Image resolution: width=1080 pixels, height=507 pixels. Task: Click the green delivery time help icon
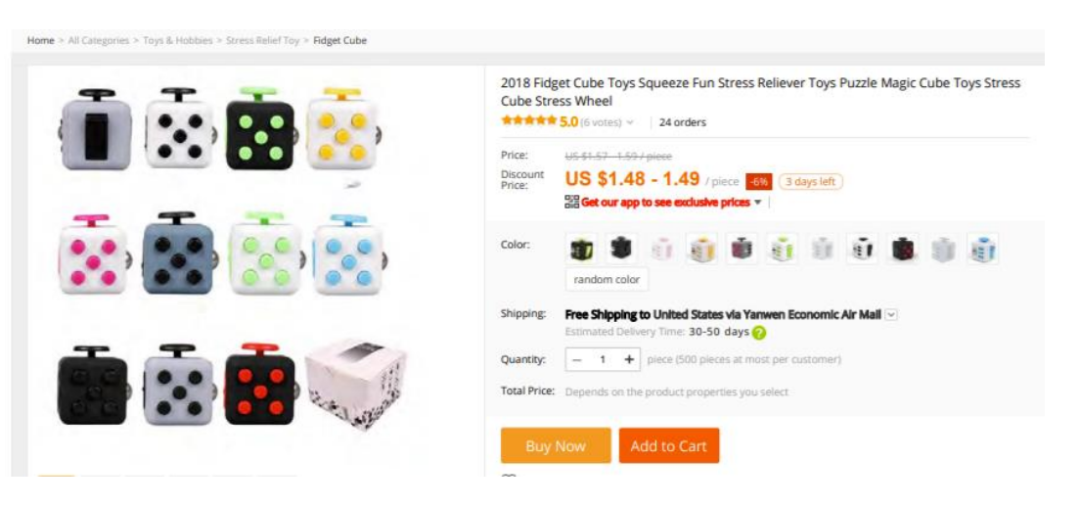pyautogui.click(x=759, y=332)
